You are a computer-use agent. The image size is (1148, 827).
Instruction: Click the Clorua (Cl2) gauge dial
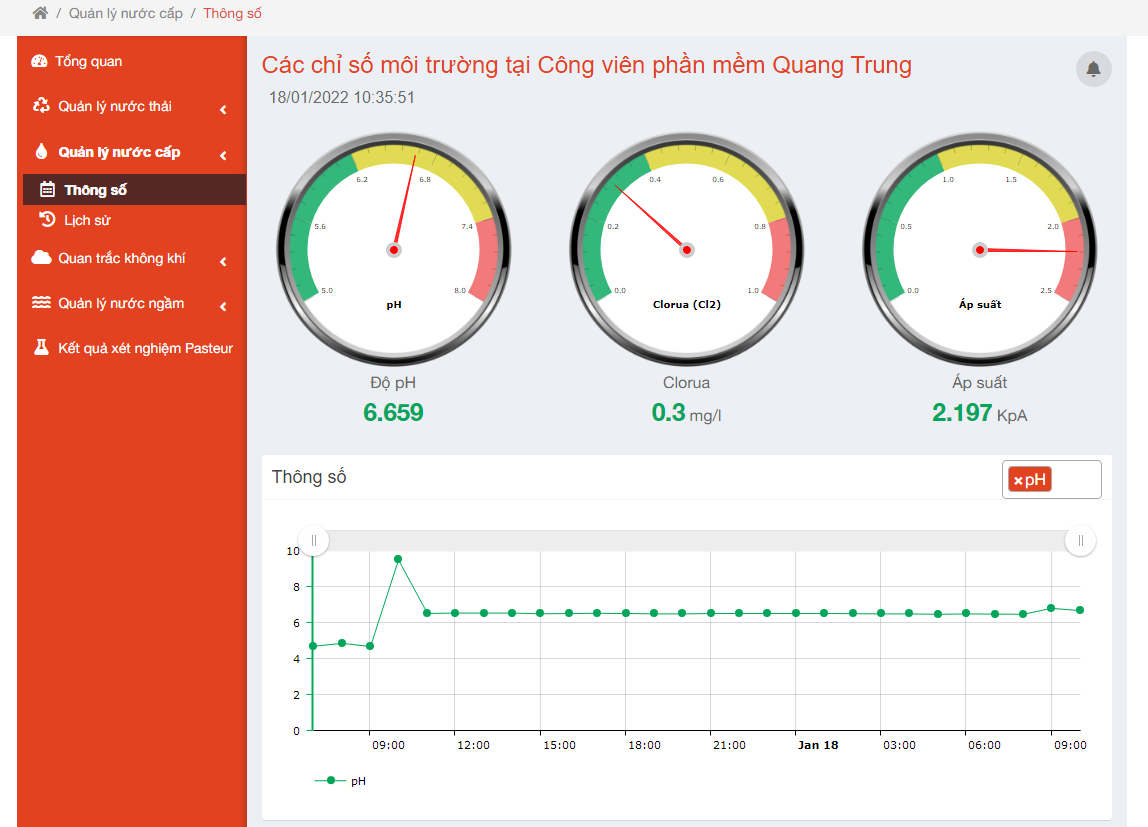pos(687,250)
